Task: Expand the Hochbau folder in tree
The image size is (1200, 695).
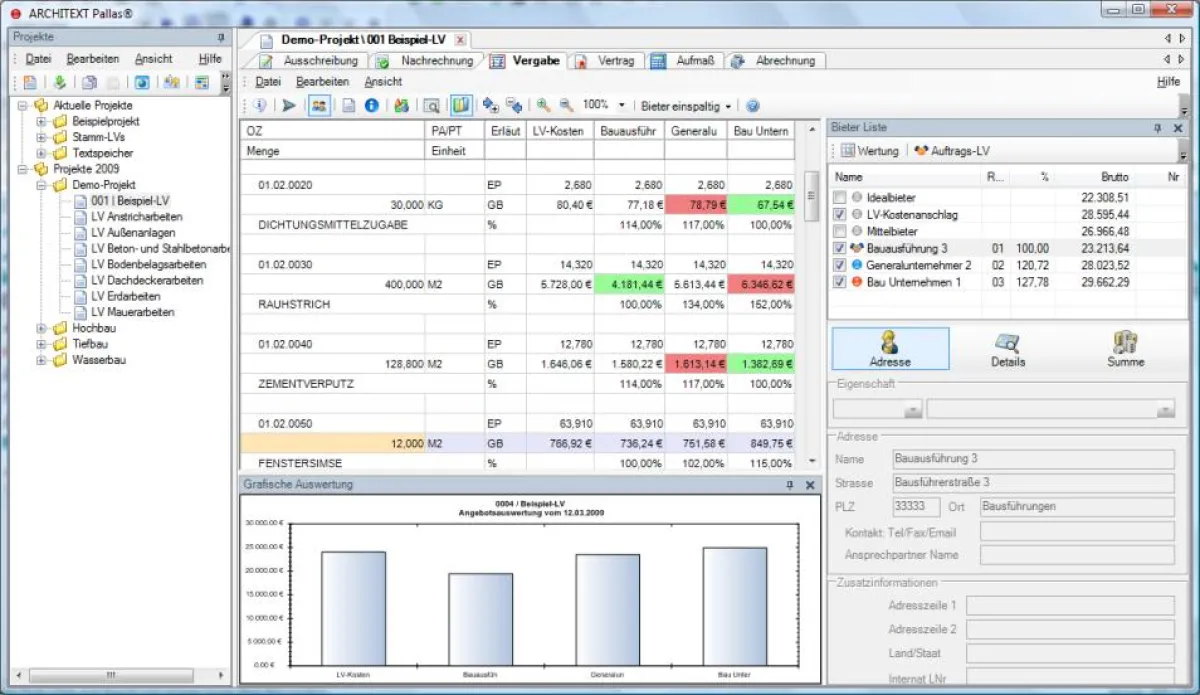Action: coord(42,328)
